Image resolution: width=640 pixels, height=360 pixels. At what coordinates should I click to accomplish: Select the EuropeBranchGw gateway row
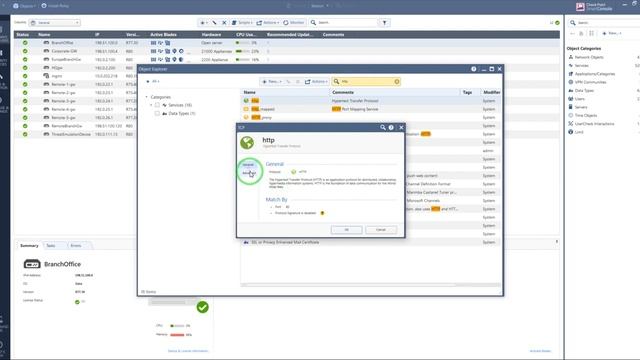coord(286,60)
